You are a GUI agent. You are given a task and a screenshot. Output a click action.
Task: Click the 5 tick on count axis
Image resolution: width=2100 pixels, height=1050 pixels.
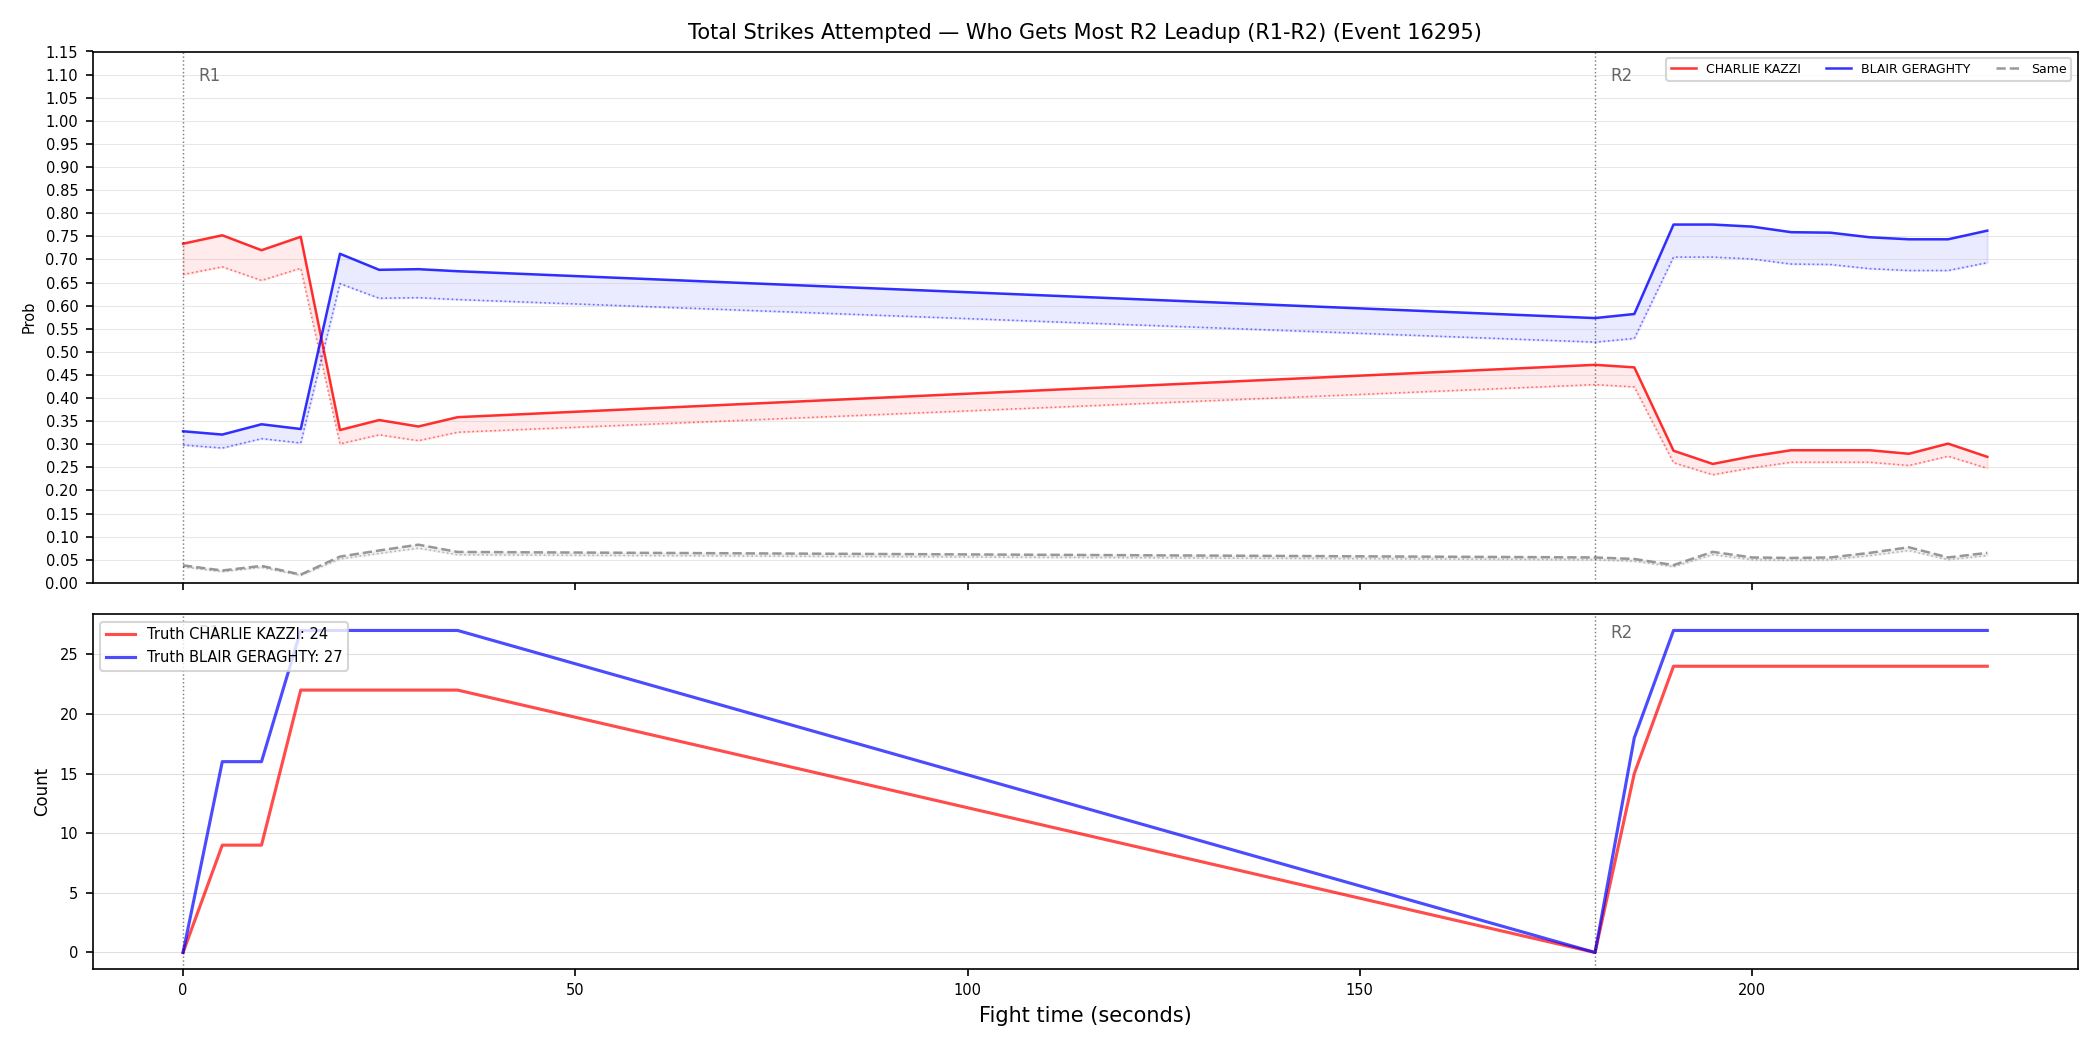point(73,893)
